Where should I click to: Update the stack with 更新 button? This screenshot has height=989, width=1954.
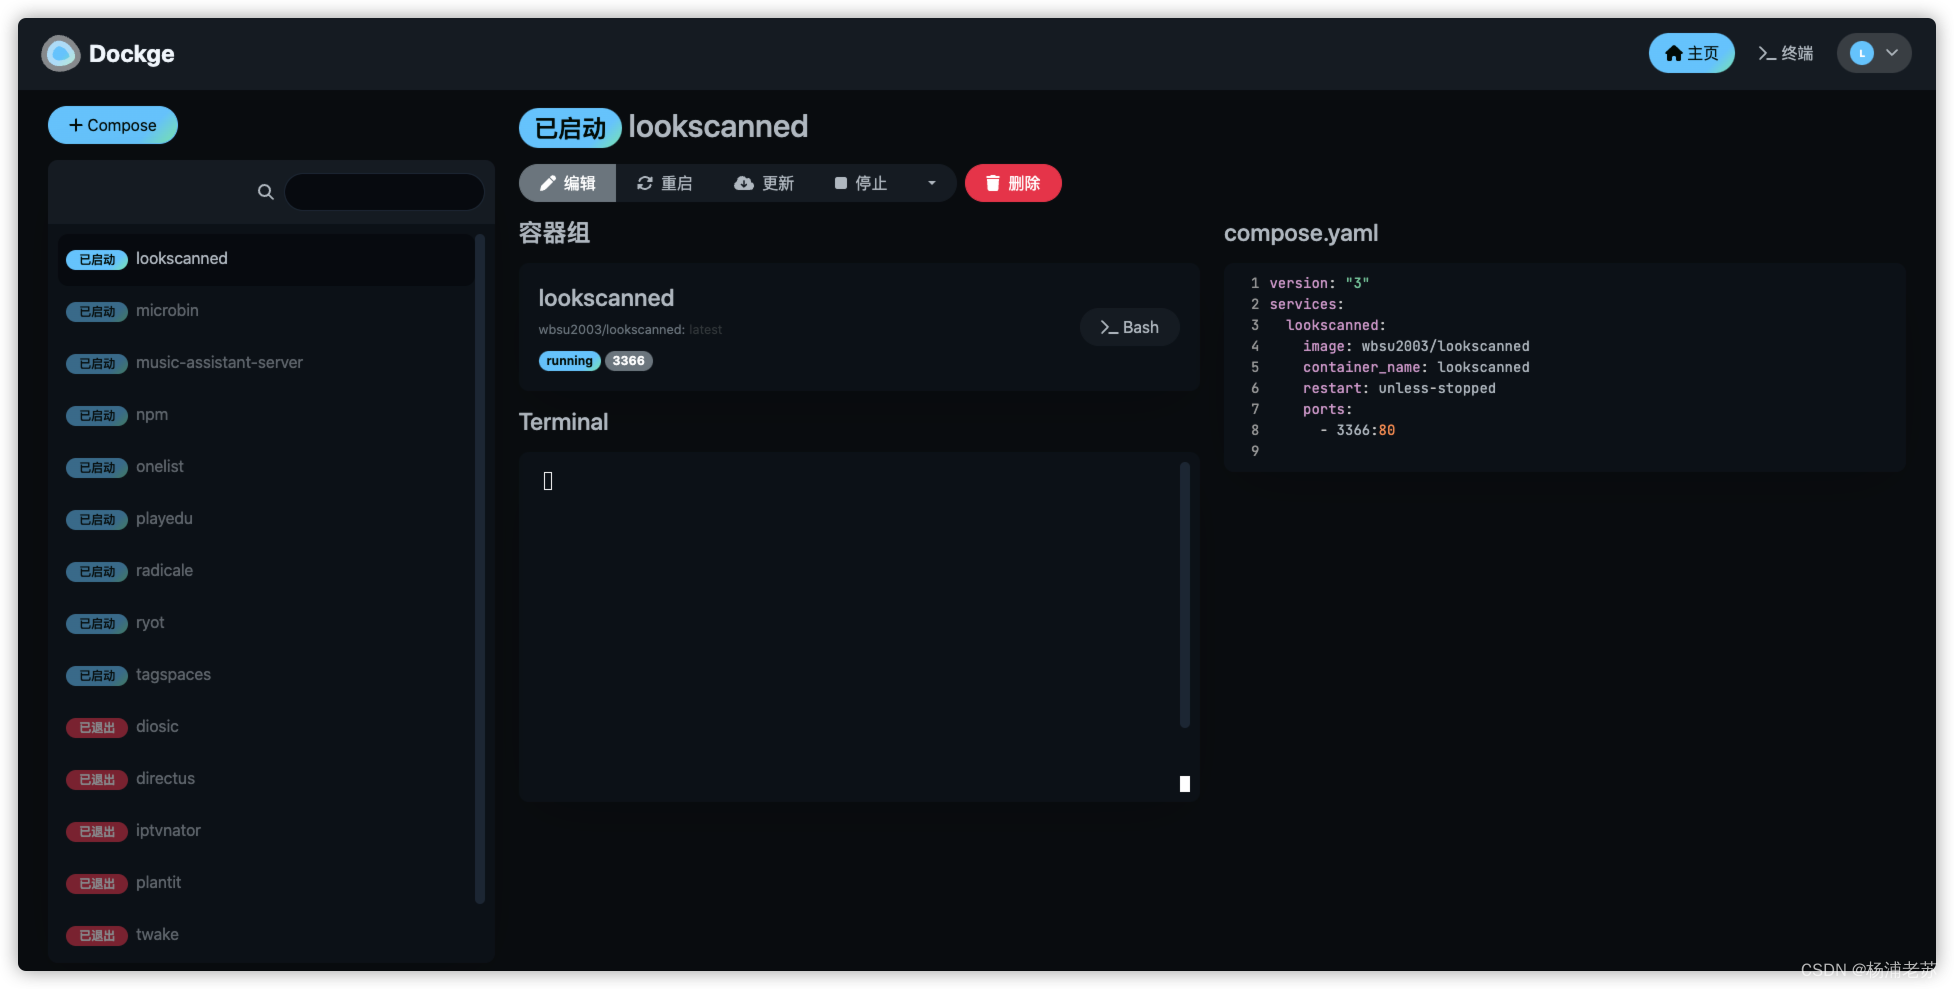pyautogui.click(x=764, y=183)
